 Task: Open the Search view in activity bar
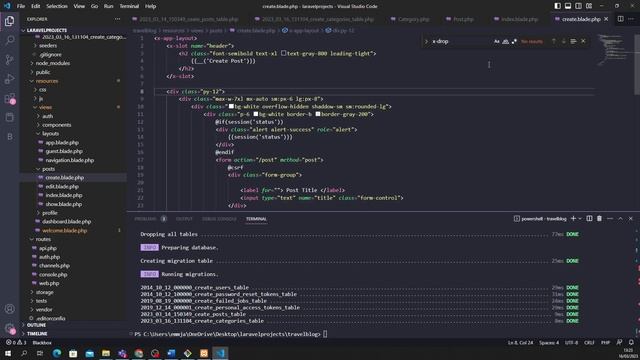pyautogui.click(x=9, y=40)
